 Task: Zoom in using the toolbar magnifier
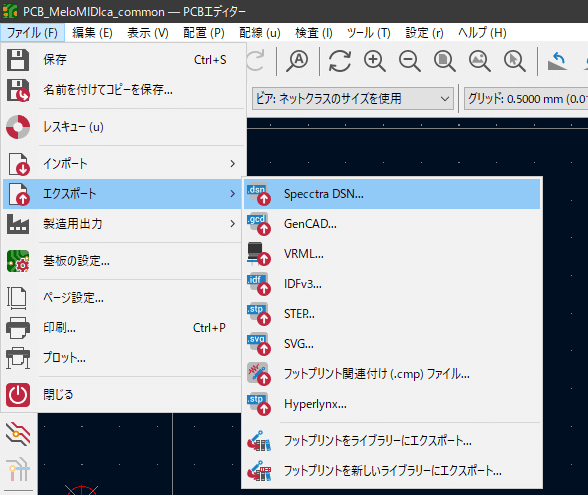375,61
